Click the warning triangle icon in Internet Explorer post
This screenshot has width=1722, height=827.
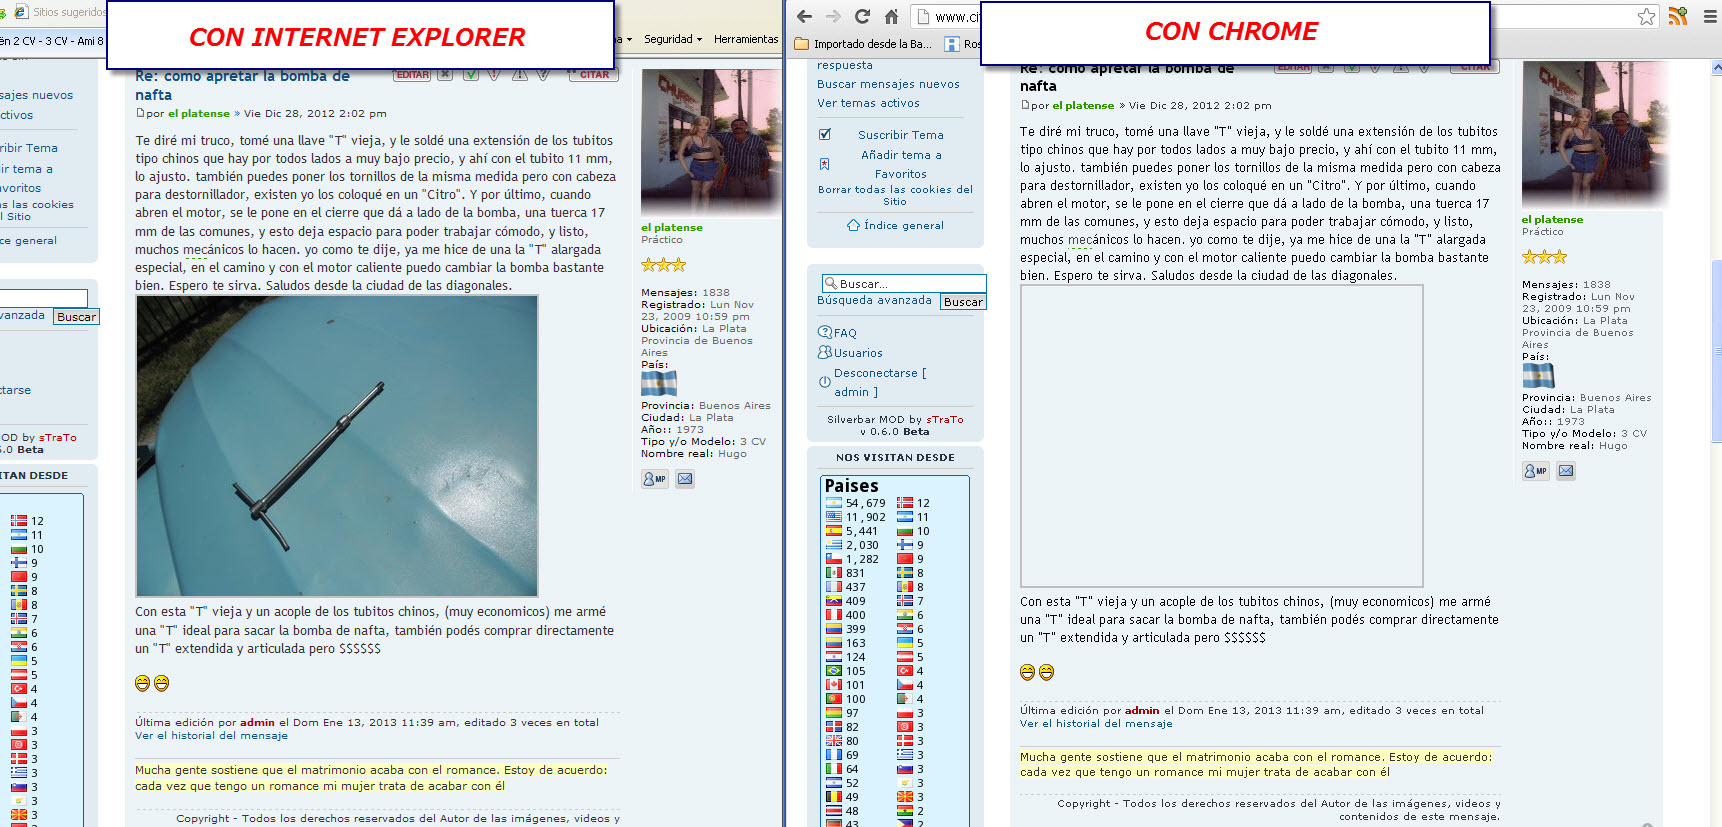520,75
